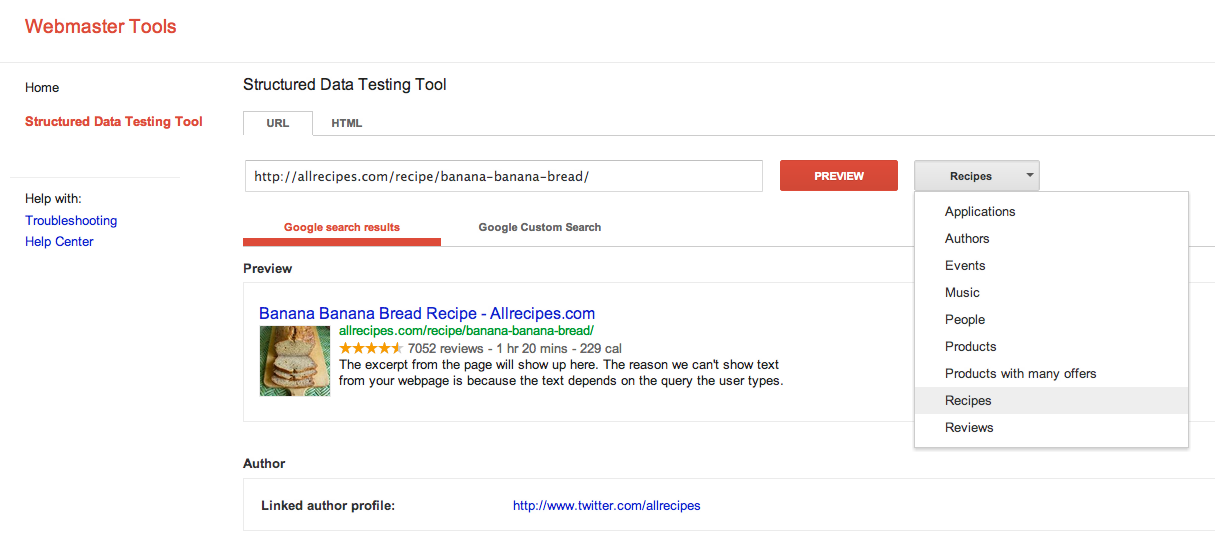
Task: Collapse the Recipes dropdown button
Action: coord(976,176)
